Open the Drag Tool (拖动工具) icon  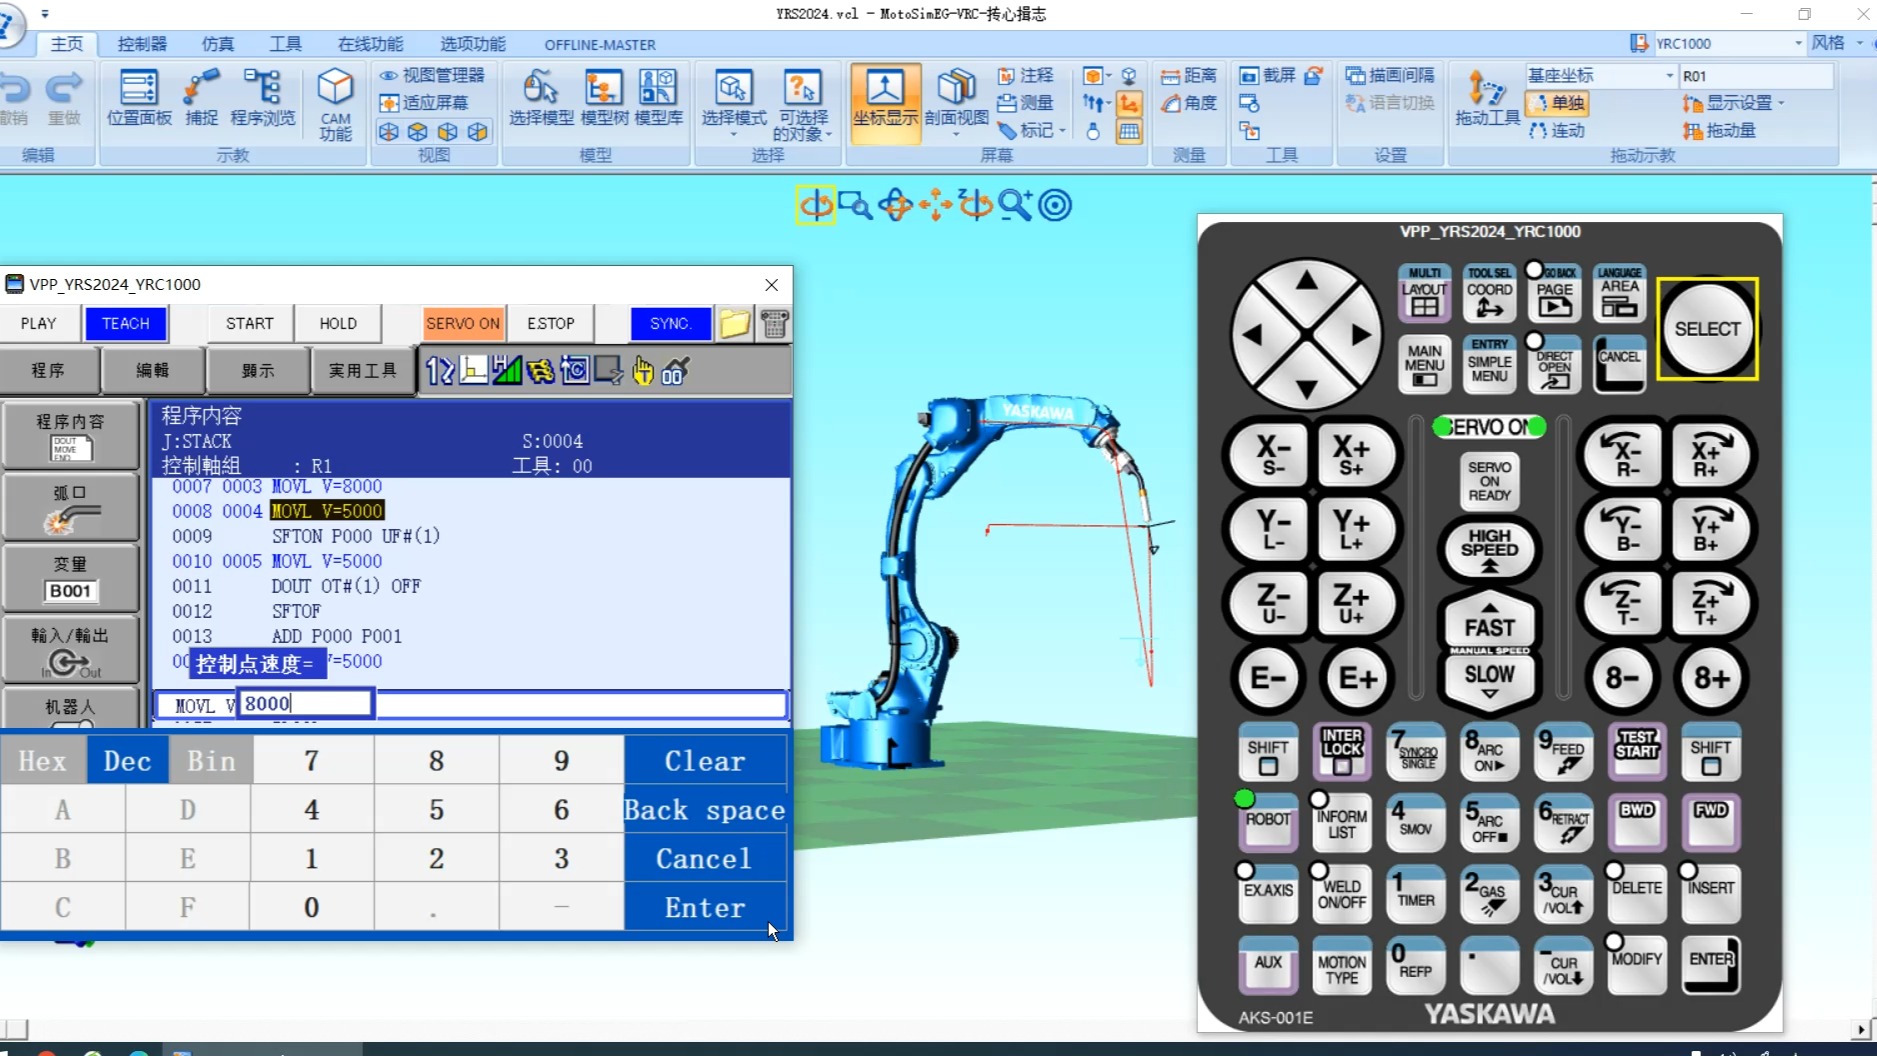click(1487, 97)
